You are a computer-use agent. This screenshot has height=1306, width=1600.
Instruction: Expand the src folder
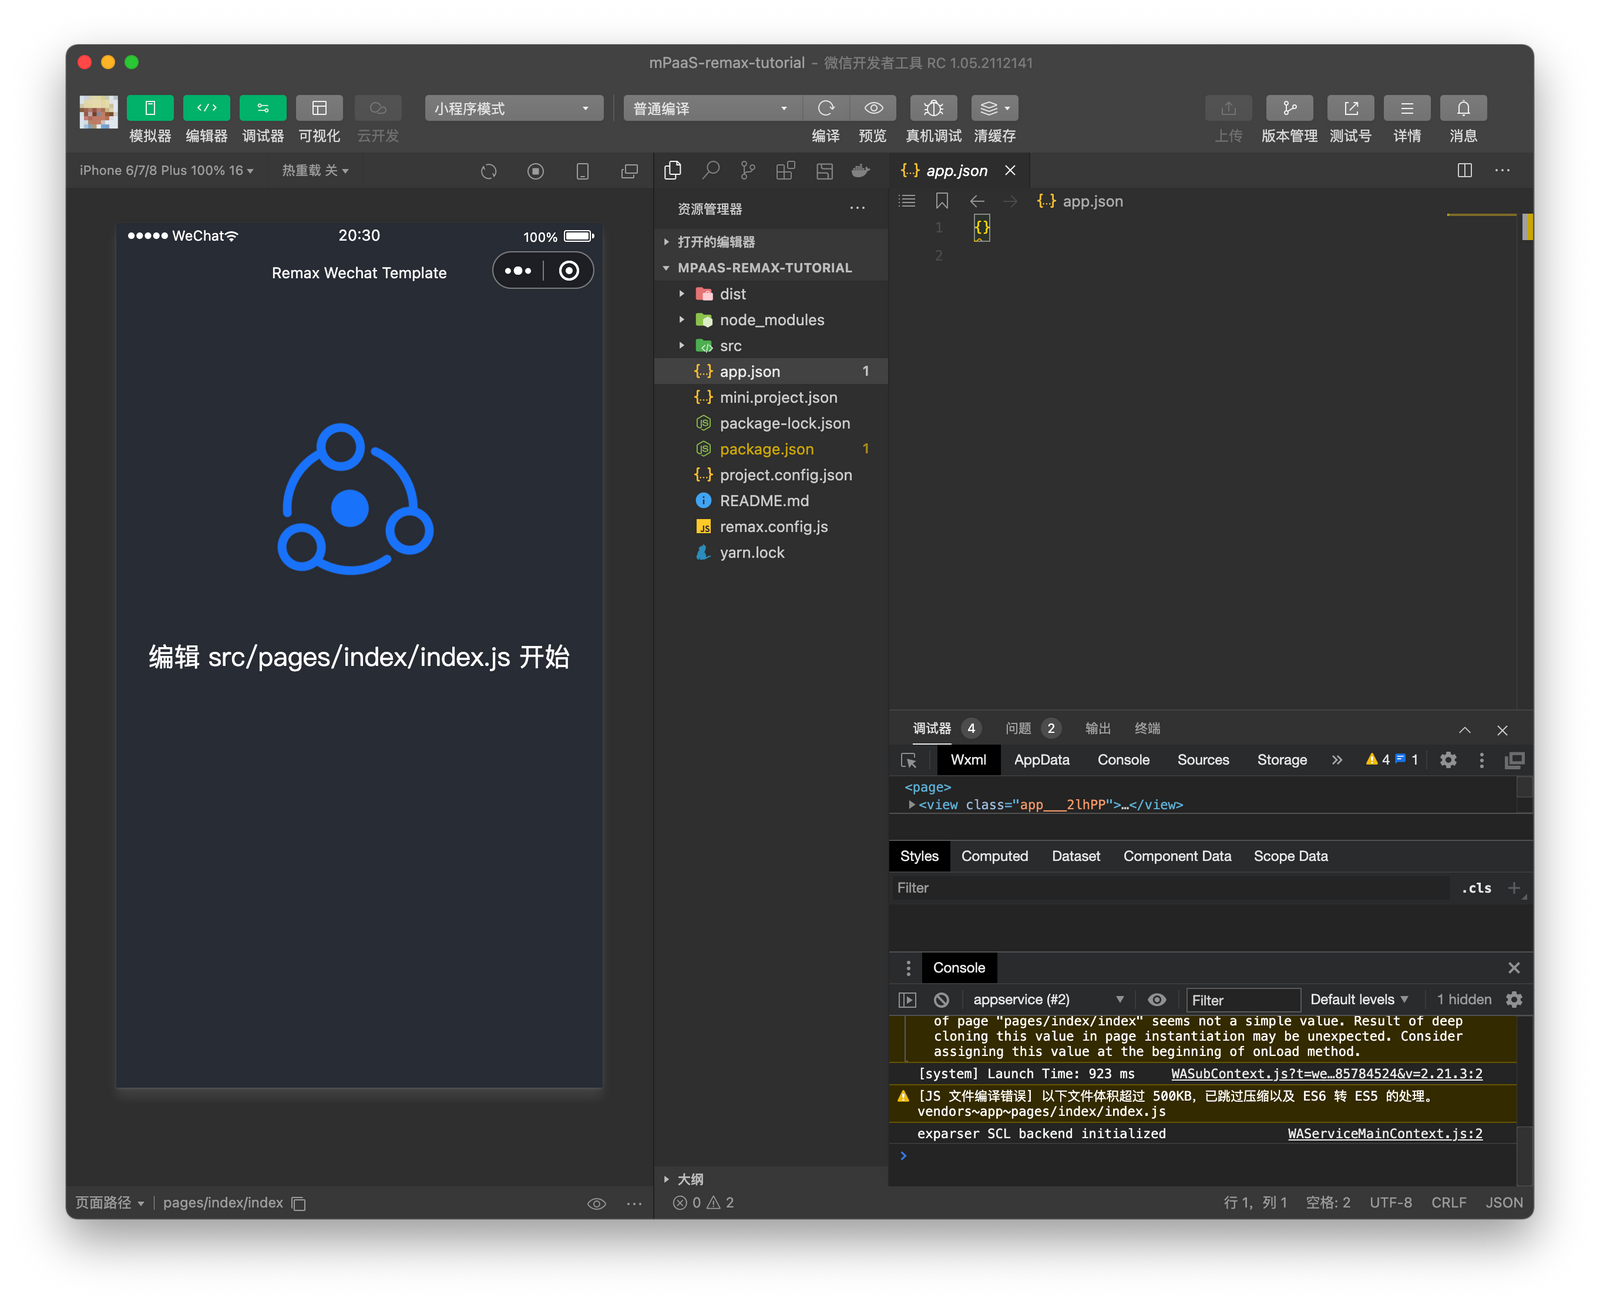click(771, 346)
